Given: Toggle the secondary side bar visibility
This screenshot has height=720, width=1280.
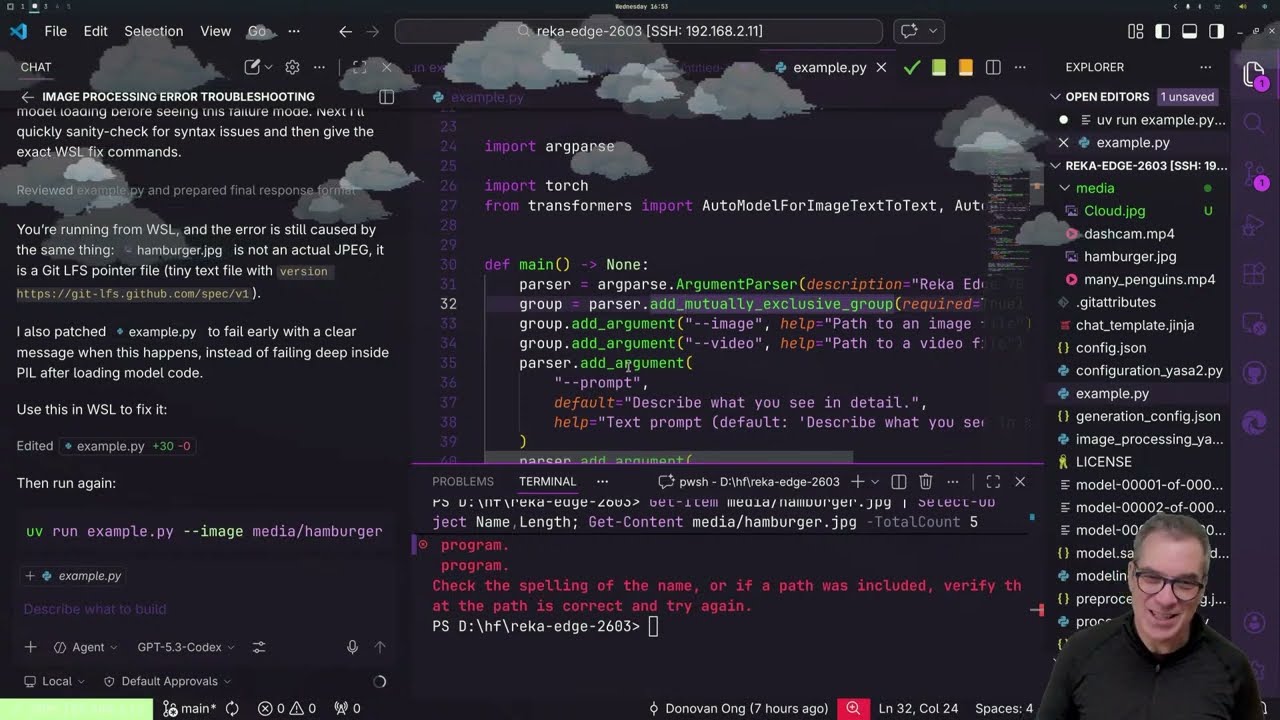Looking at the screenshot, I should (x=1216, y=31).
